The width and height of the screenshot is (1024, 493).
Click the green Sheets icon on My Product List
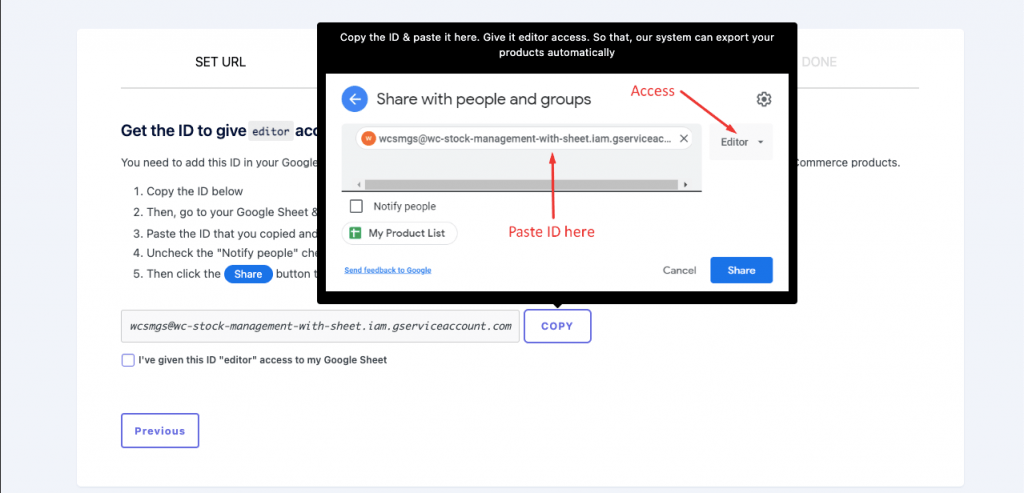[x=355, y=233]
